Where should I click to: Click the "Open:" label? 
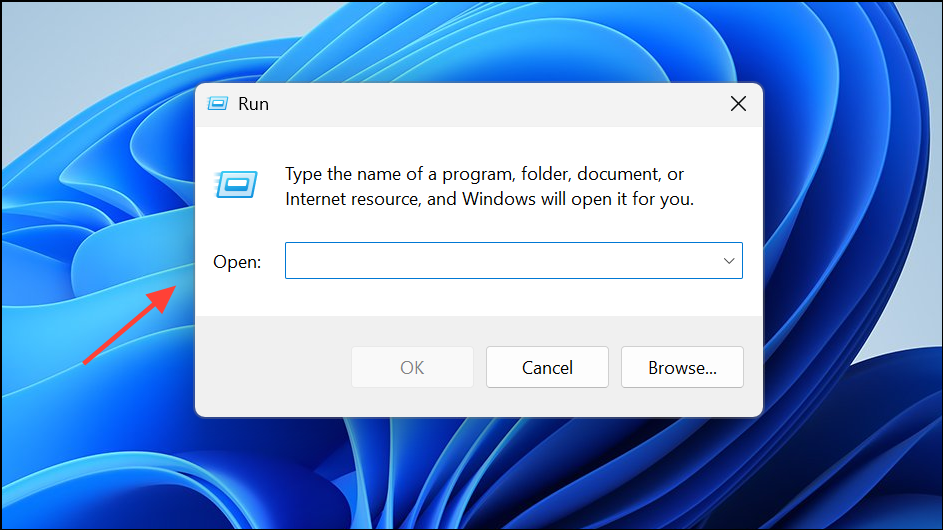point(237,262)
